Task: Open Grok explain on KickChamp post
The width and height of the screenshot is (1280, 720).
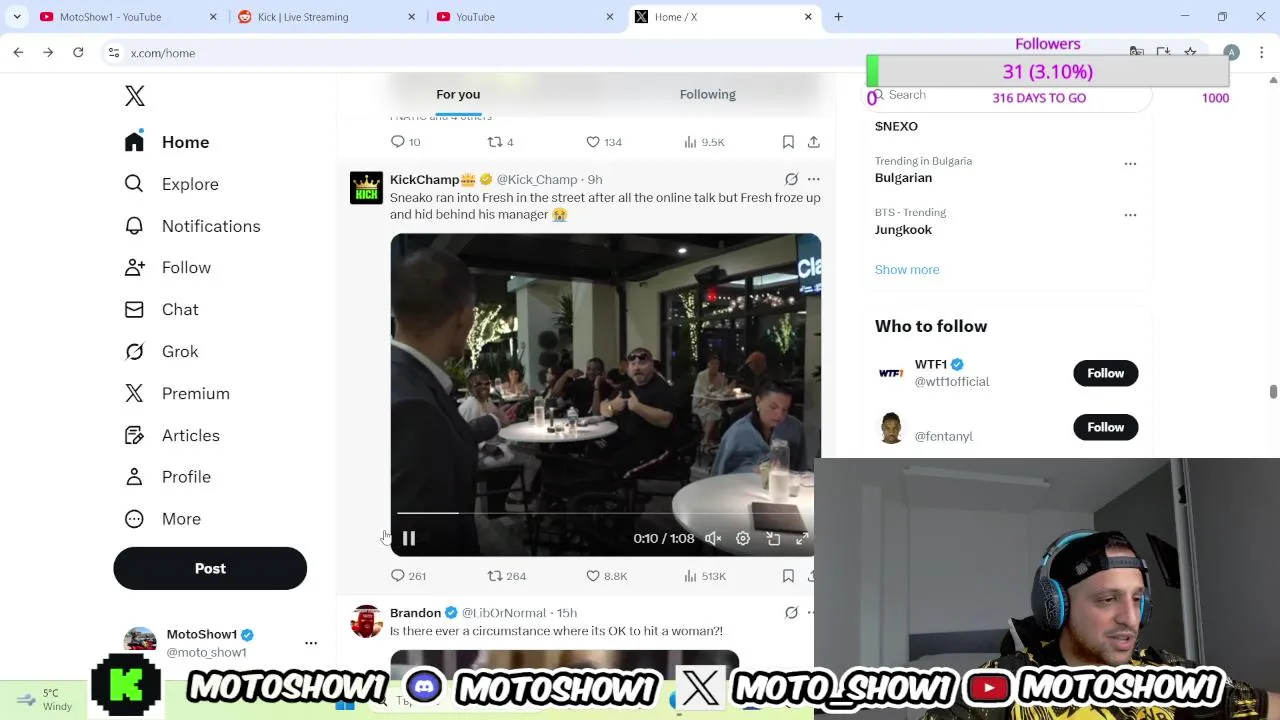Action: pos(791,180)
